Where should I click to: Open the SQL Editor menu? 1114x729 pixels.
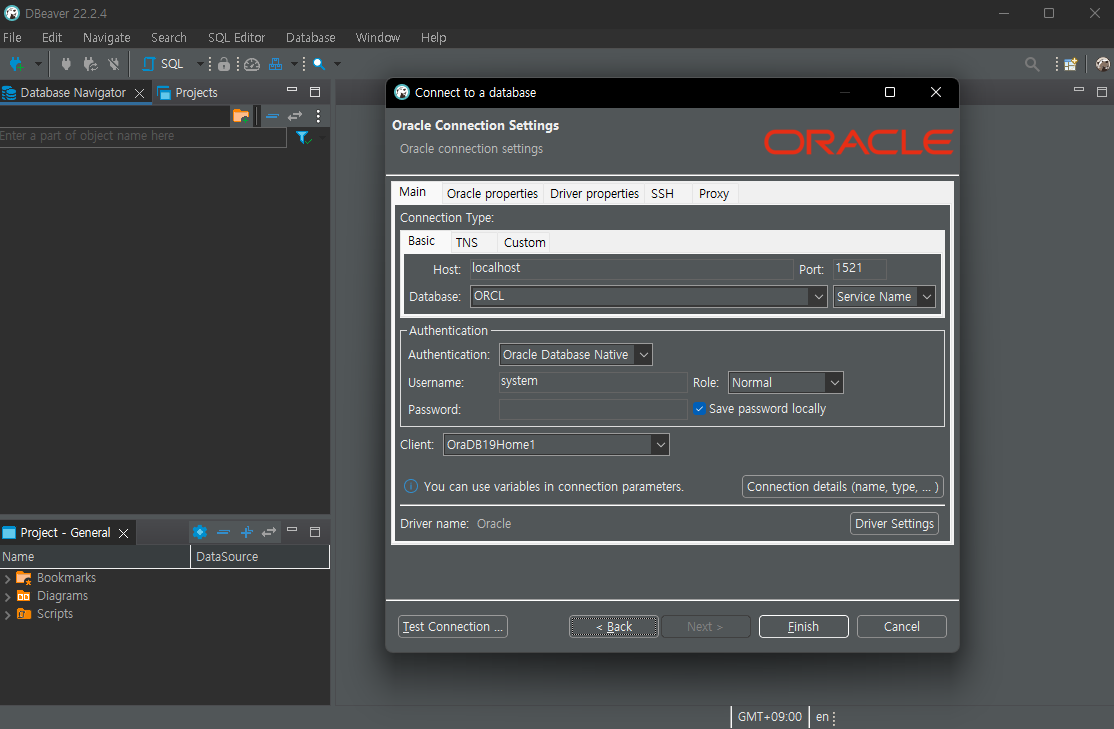click(x=236, y=38)
